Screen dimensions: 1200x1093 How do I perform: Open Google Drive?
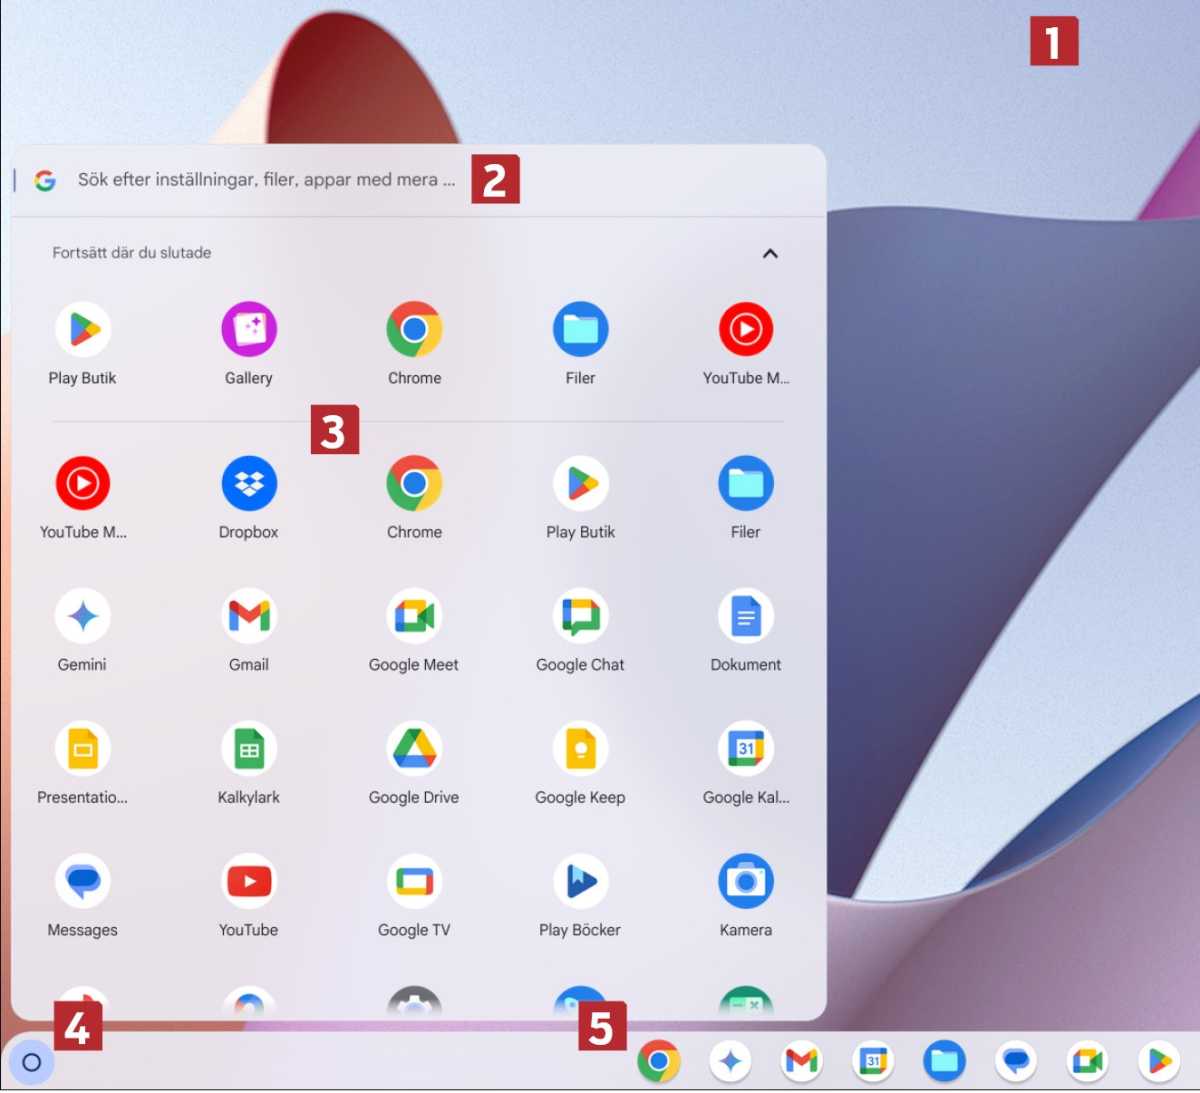click(414, 750)
